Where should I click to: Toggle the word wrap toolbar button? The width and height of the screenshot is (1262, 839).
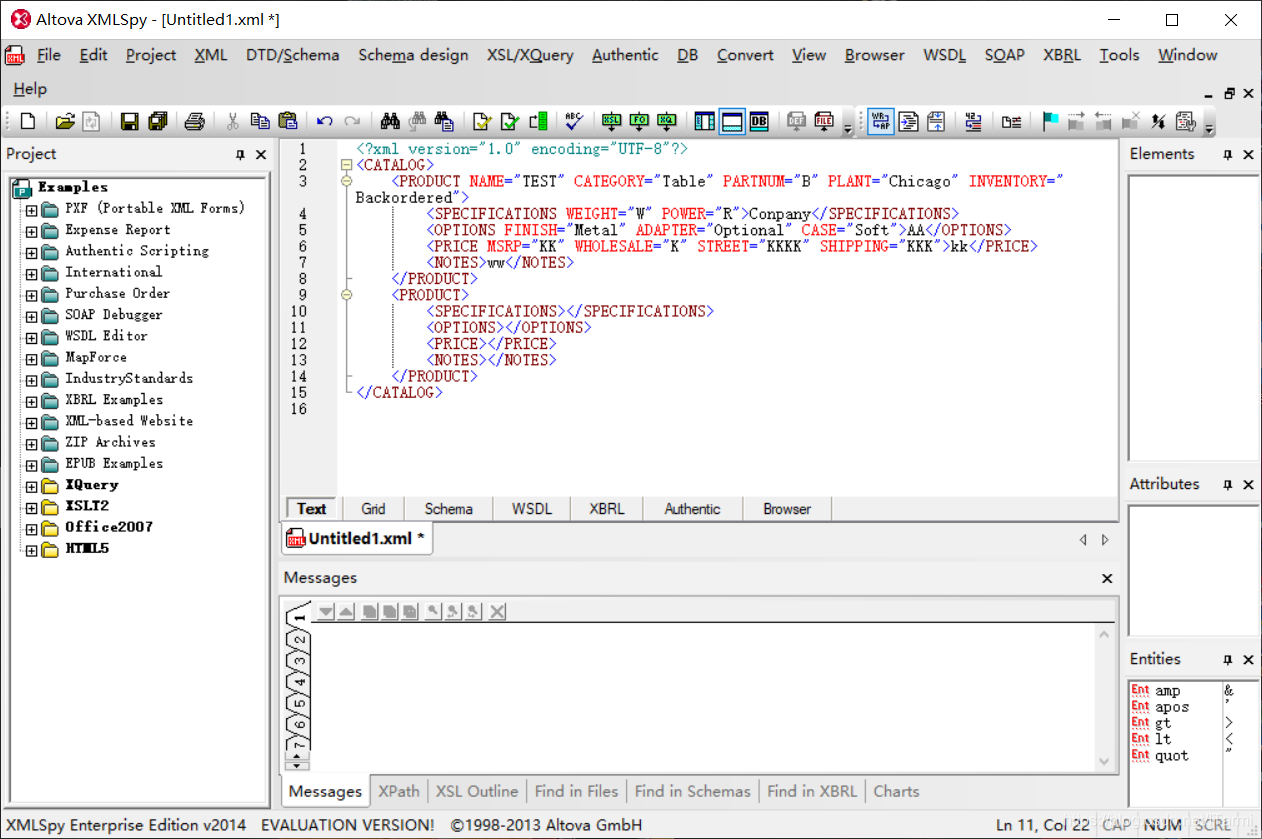881,122
